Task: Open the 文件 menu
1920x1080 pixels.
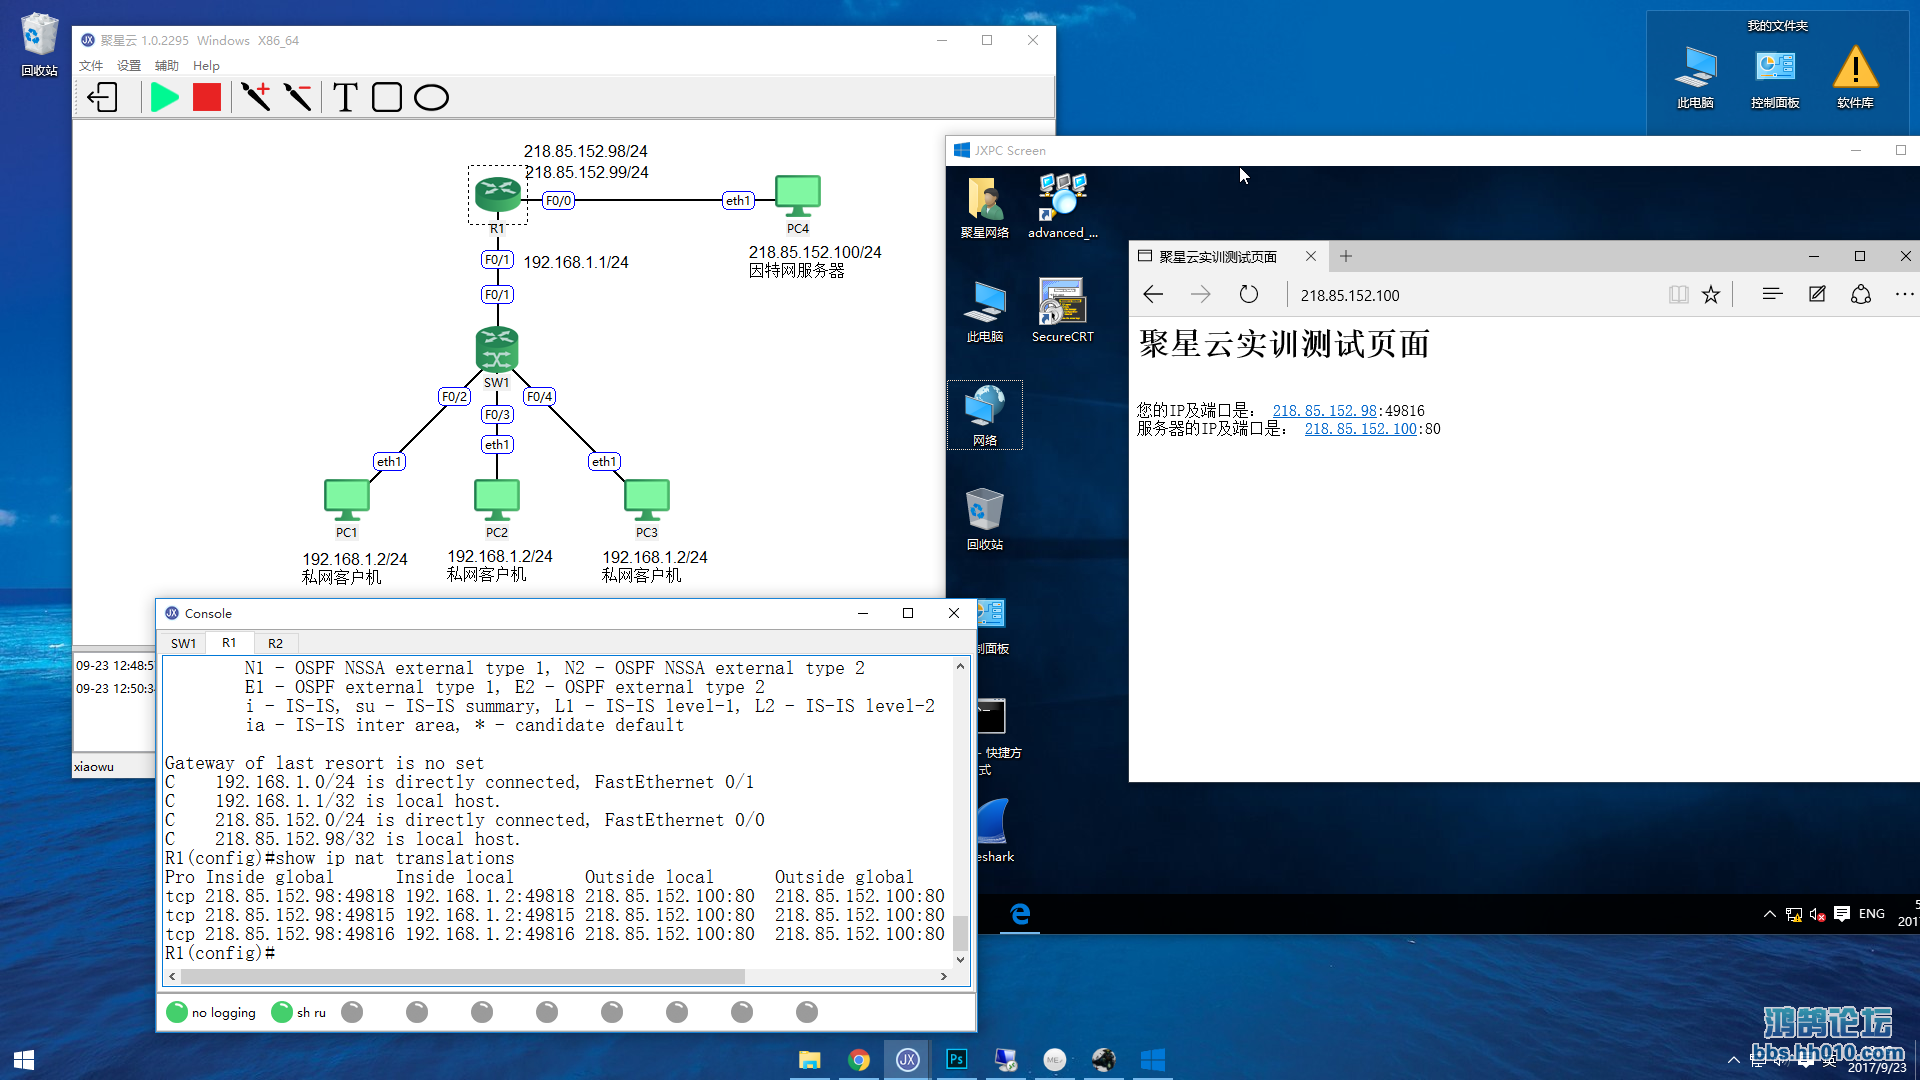Action: [91, 66]
